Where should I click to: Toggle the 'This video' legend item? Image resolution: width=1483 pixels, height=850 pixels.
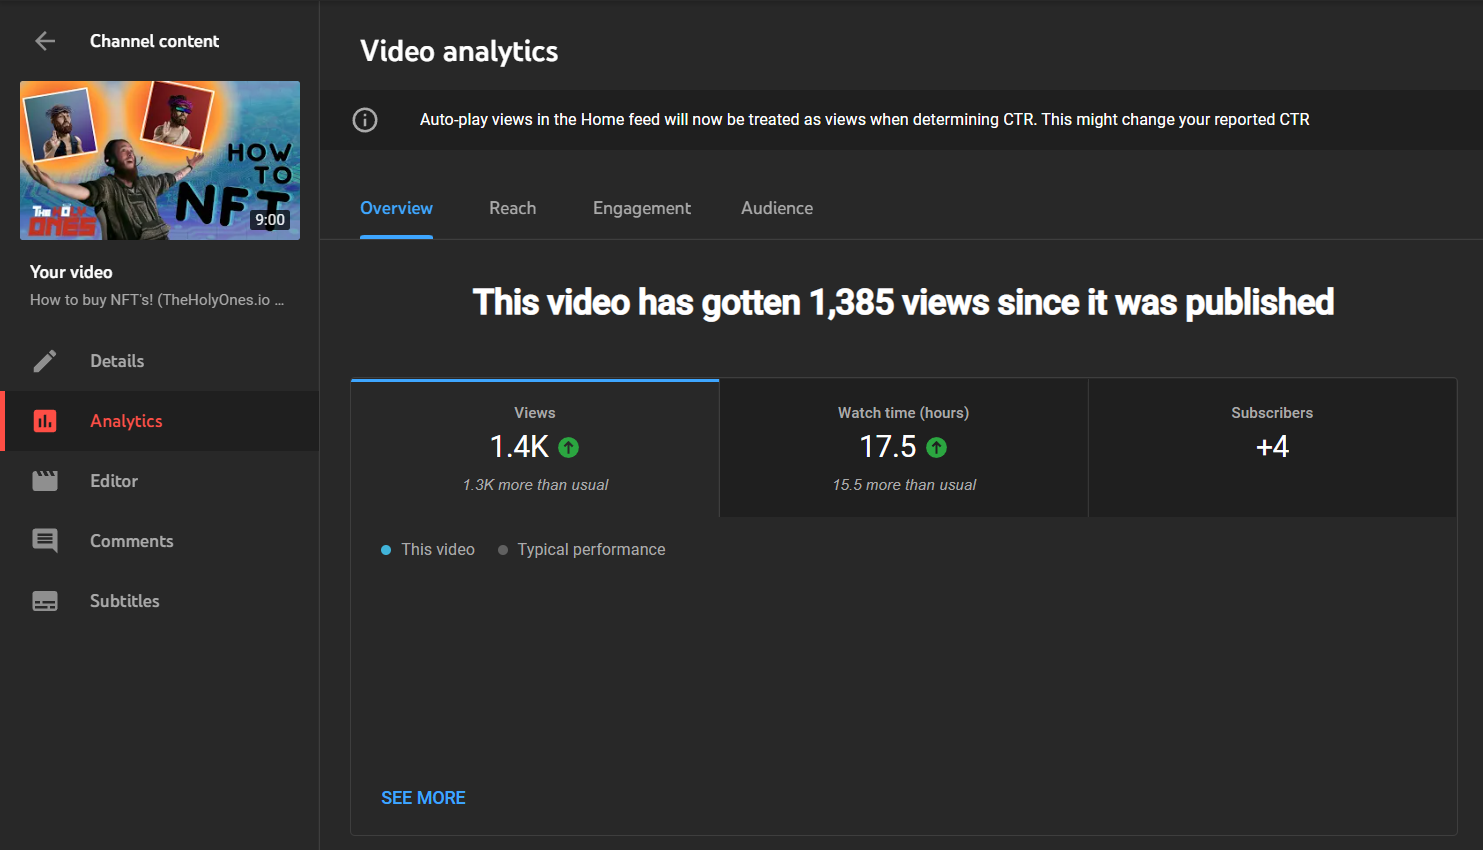[427, 549]
